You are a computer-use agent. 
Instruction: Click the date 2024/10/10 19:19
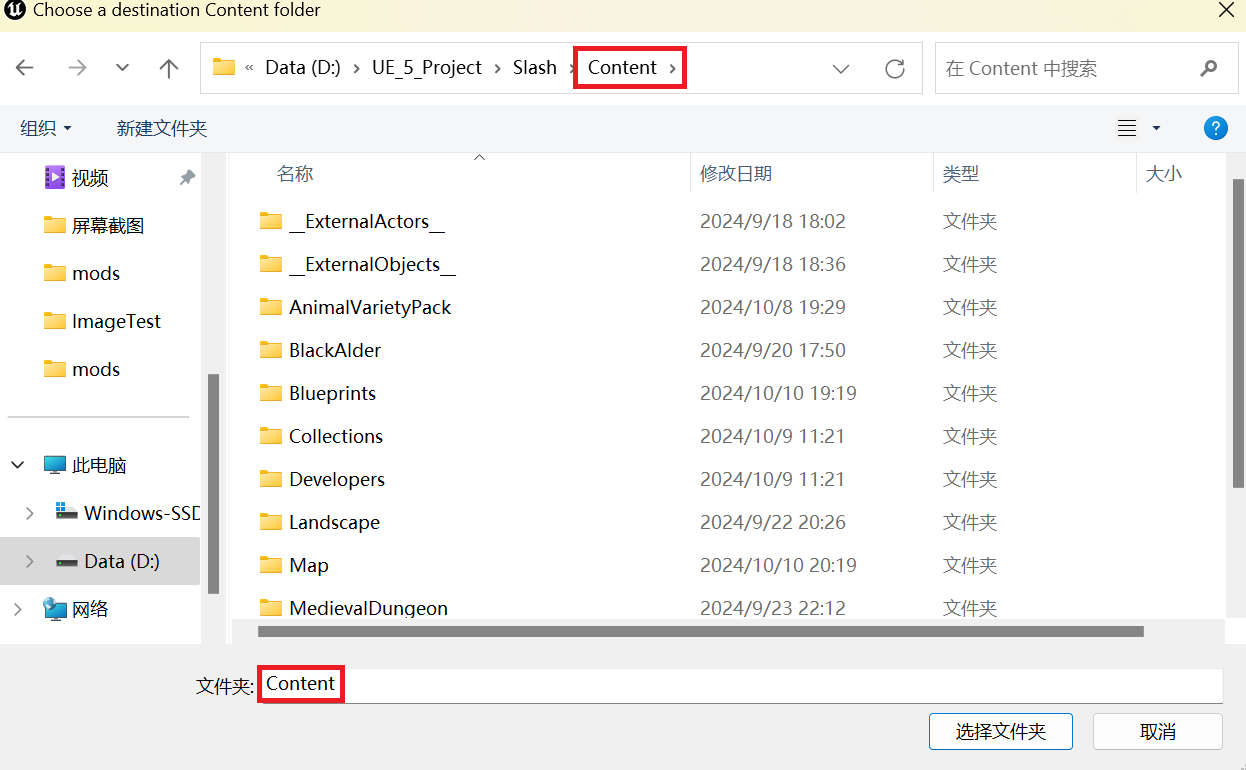click(778, 393)
